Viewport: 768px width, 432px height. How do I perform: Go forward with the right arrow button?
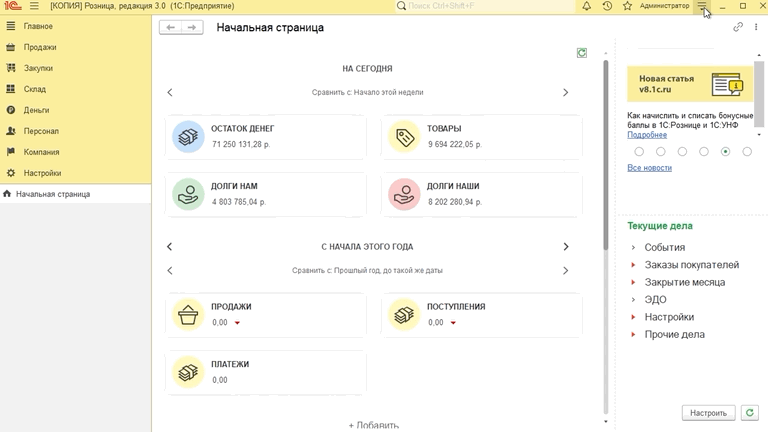pos(192,27)
